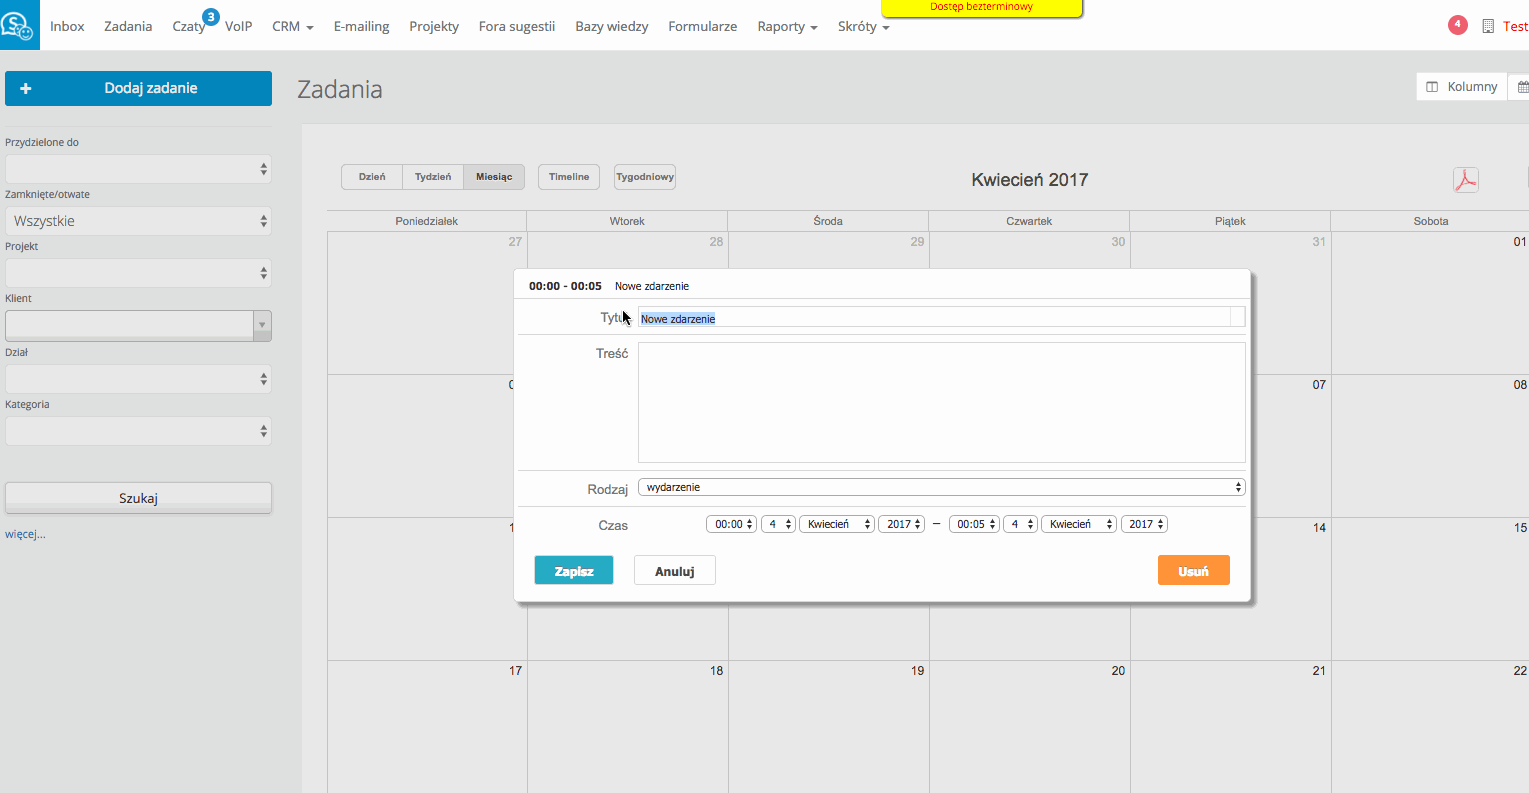Expand the Klient selection dropdown
The image size is (1529, 793).
(261, 325)
